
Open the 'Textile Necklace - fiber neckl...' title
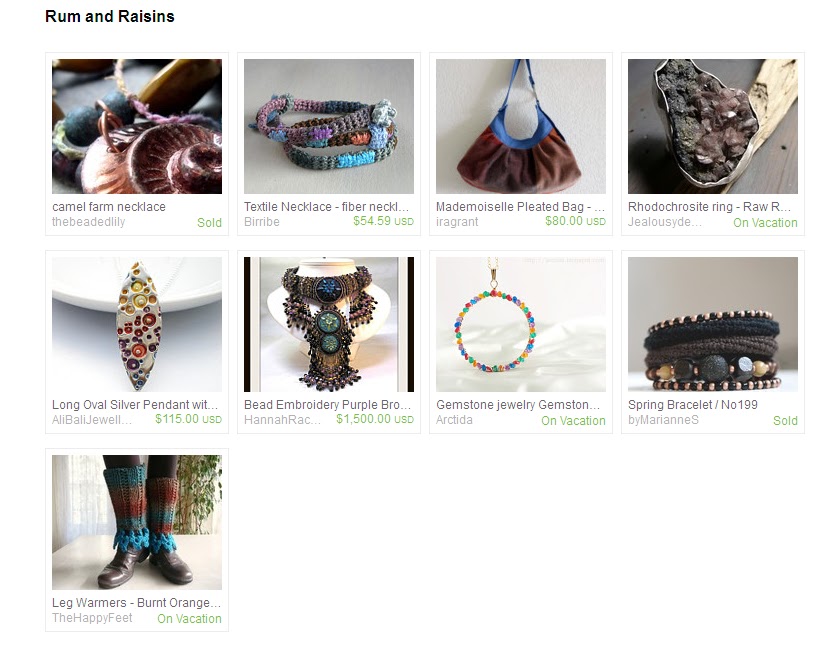pyautogui.click(x=326, y=207)
